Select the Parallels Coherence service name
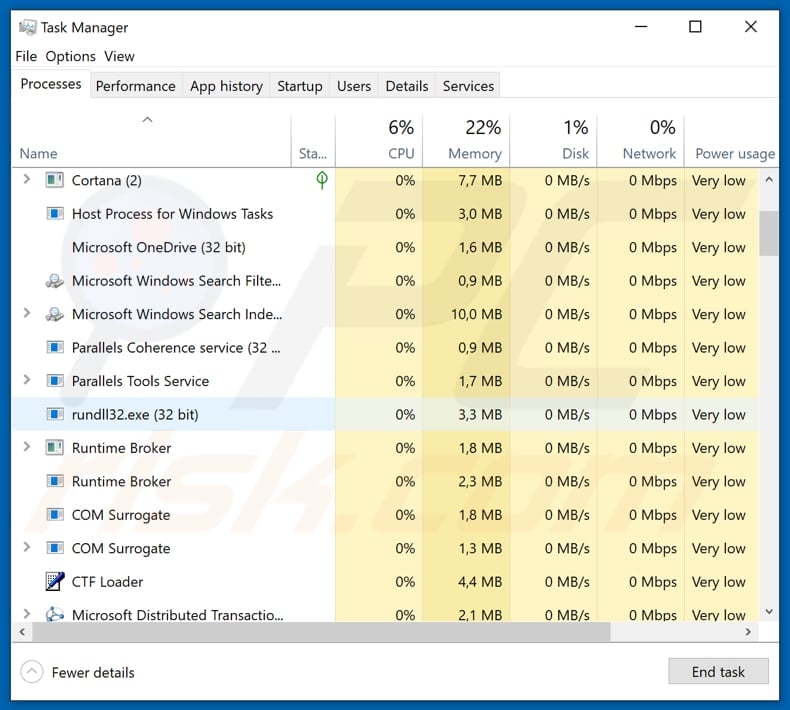 click(176, 348)
